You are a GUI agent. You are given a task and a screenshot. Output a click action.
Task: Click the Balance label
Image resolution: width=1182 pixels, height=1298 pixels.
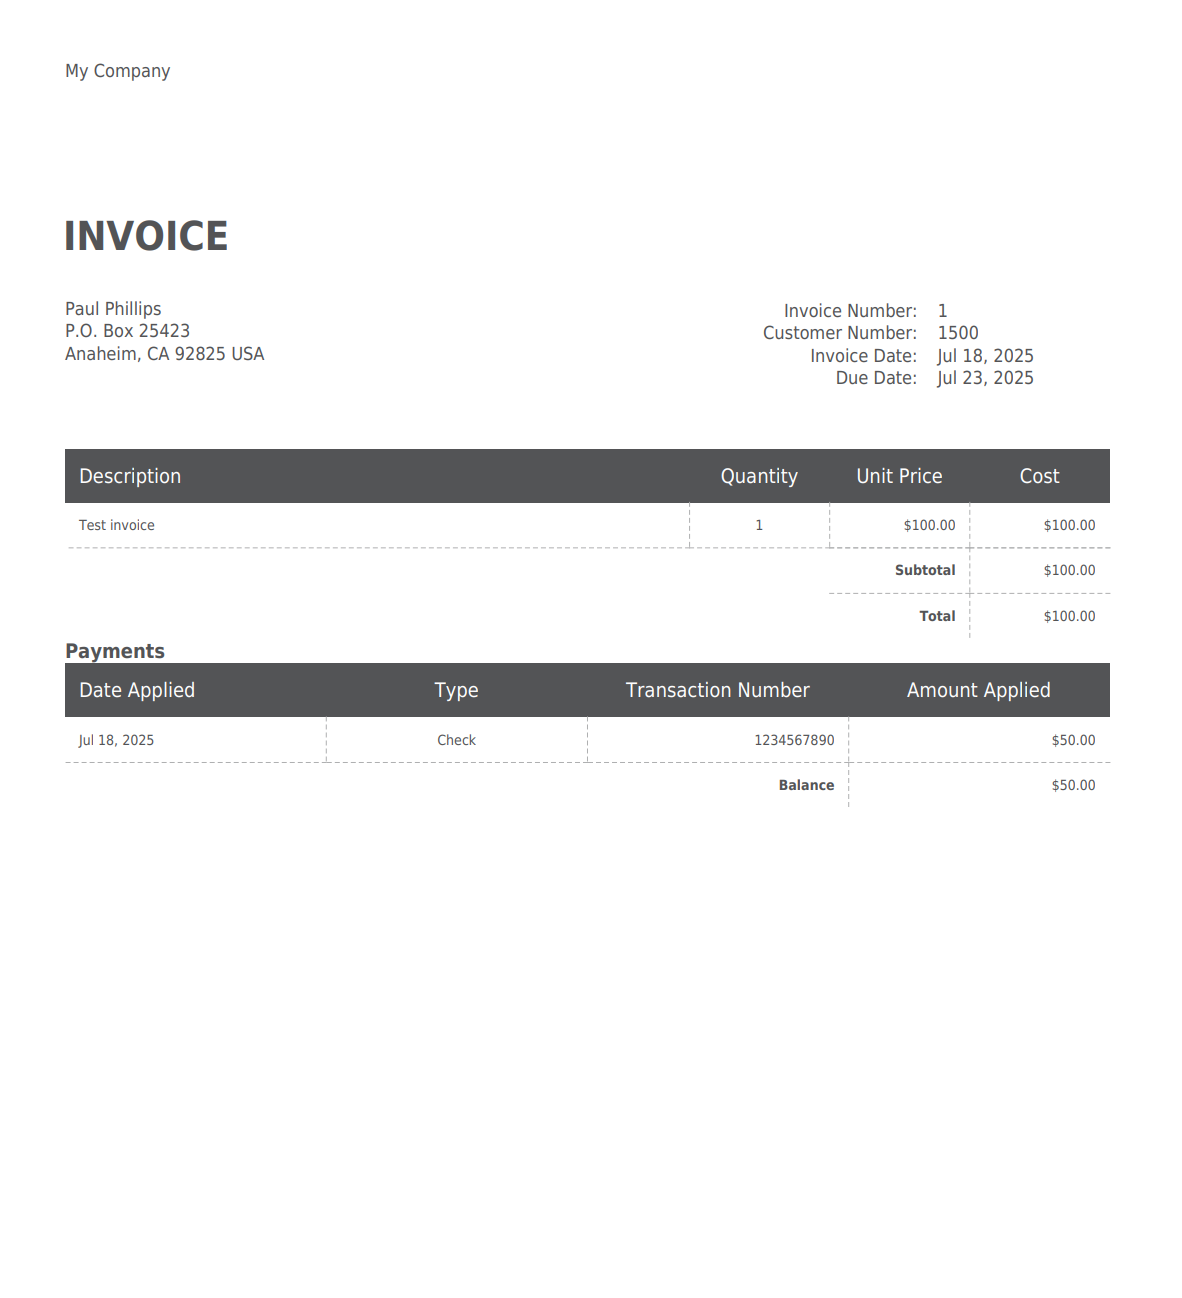point(806,785)
